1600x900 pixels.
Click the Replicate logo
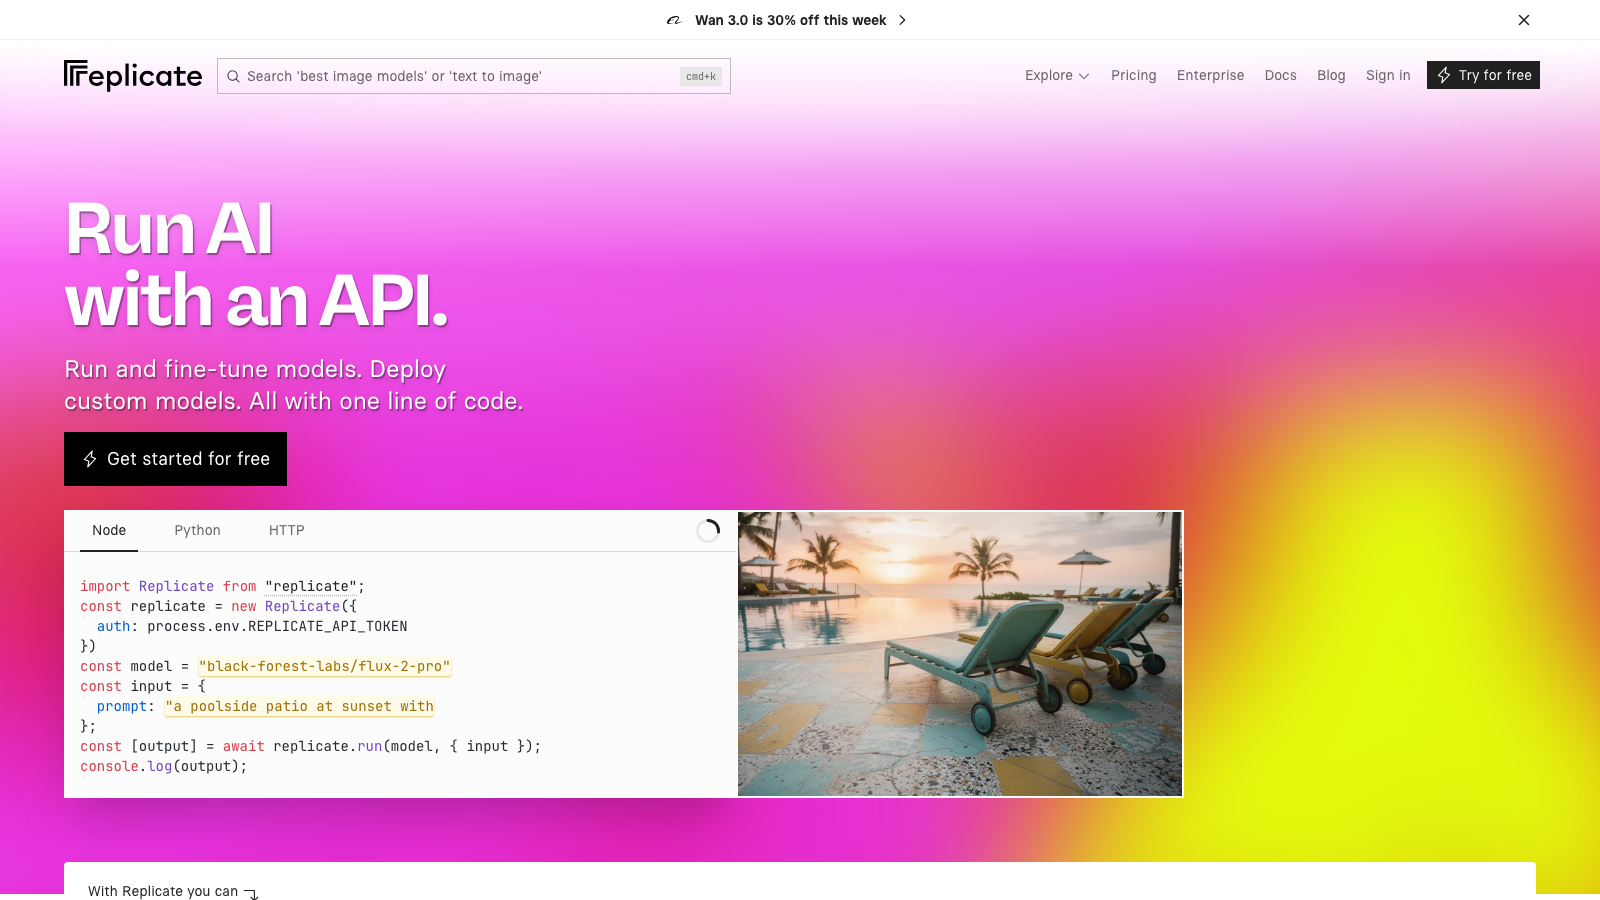pos(133,75)
